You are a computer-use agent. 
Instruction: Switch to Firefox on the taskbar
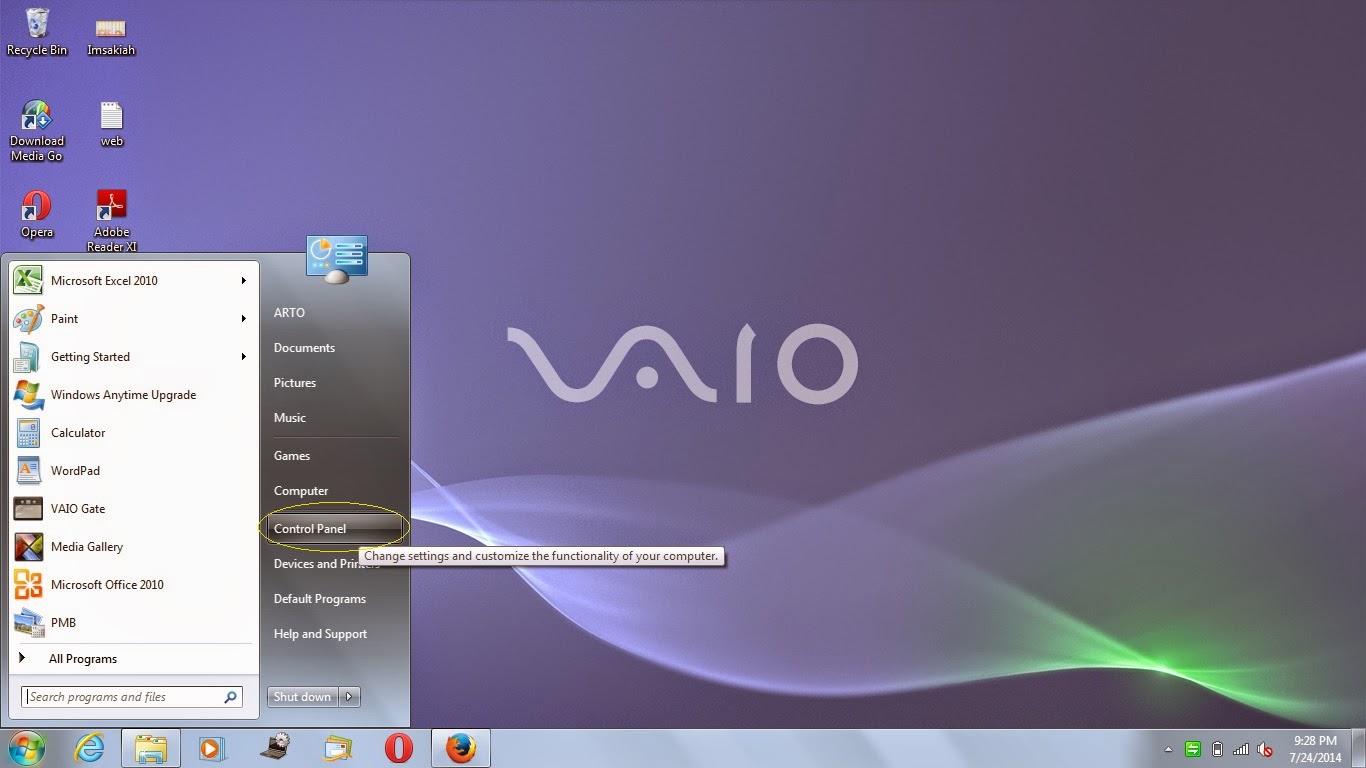click(x=461, y=748)
